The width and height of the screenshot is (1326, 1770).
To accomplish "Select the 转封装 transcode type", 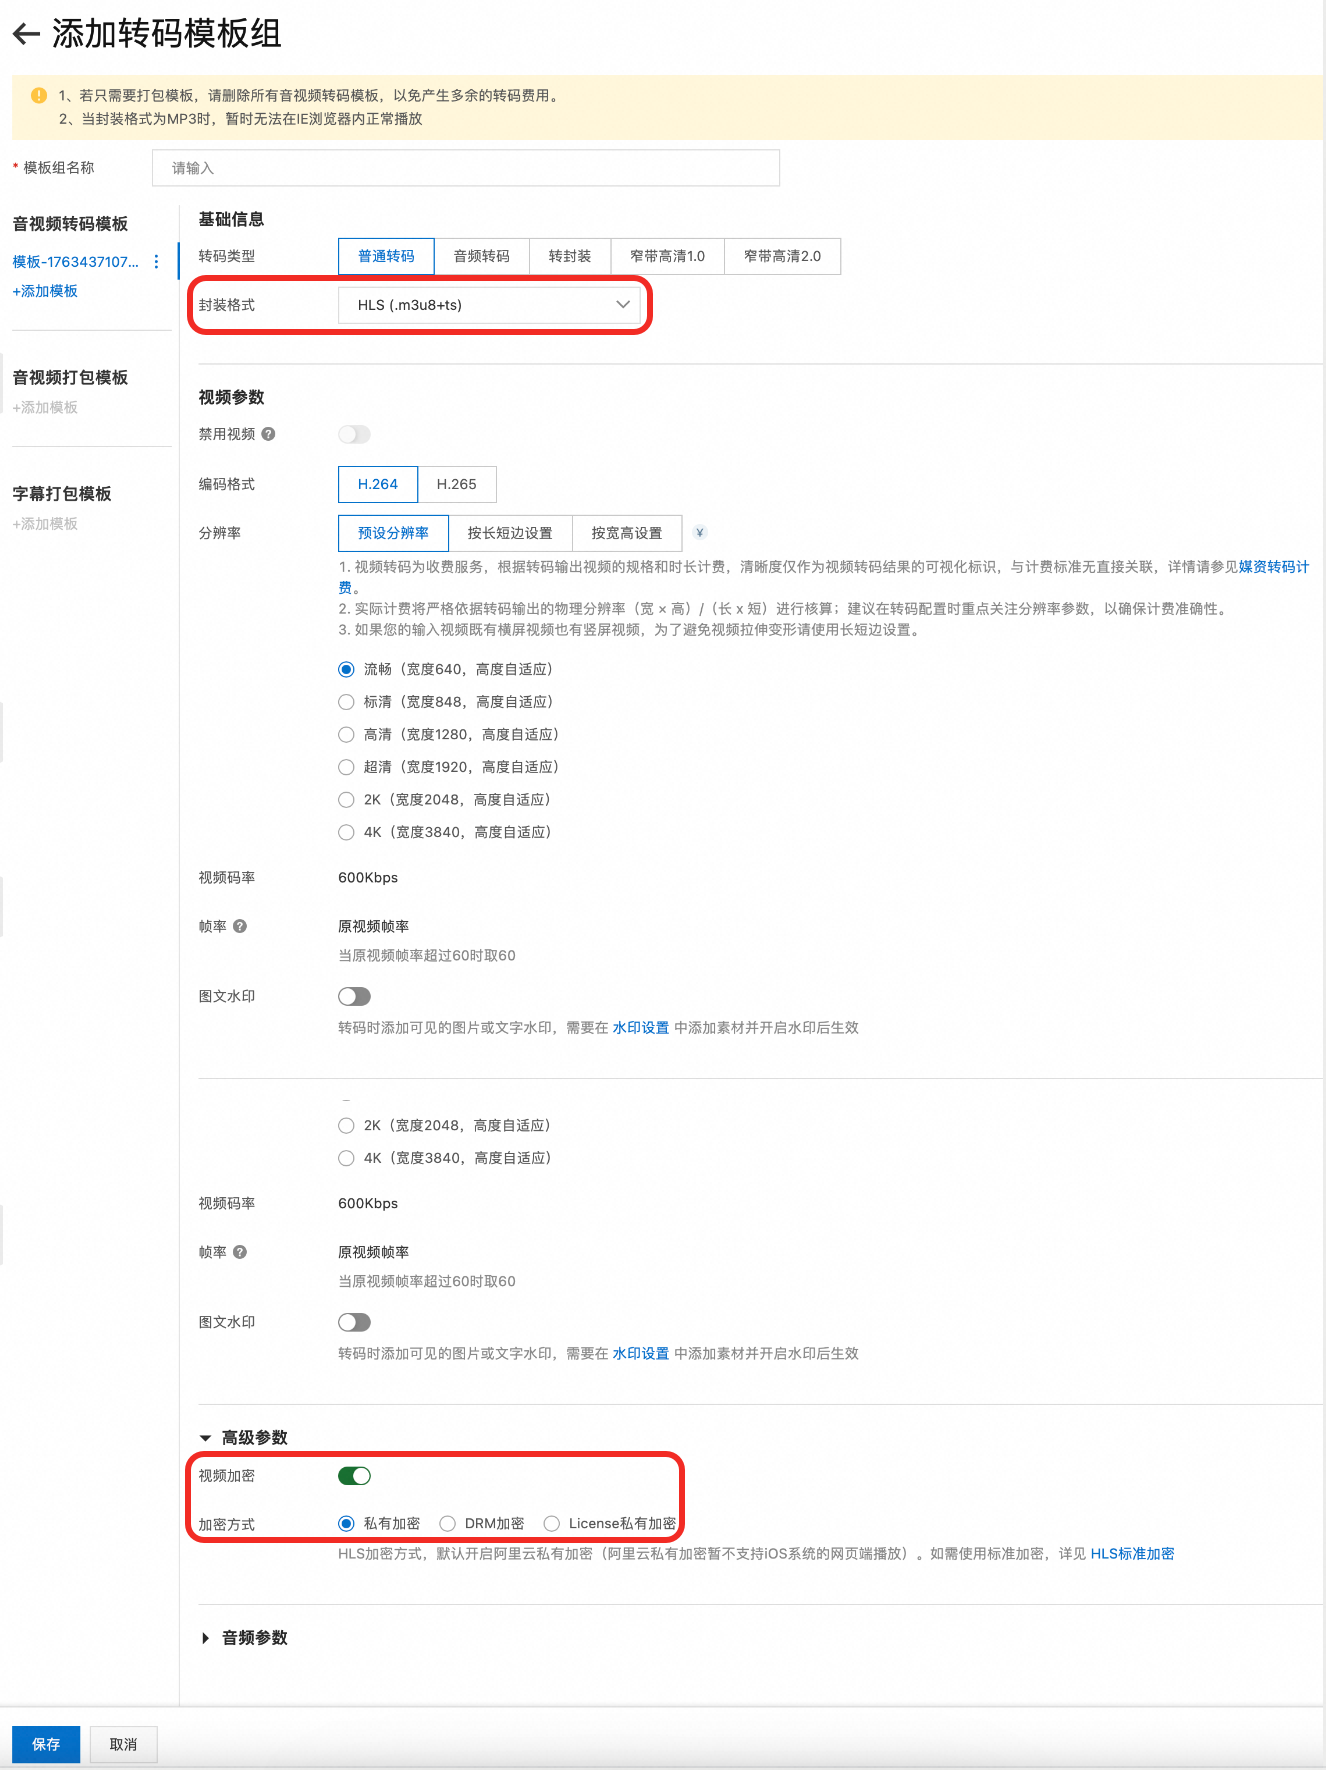I will click(x=570, y=256).
